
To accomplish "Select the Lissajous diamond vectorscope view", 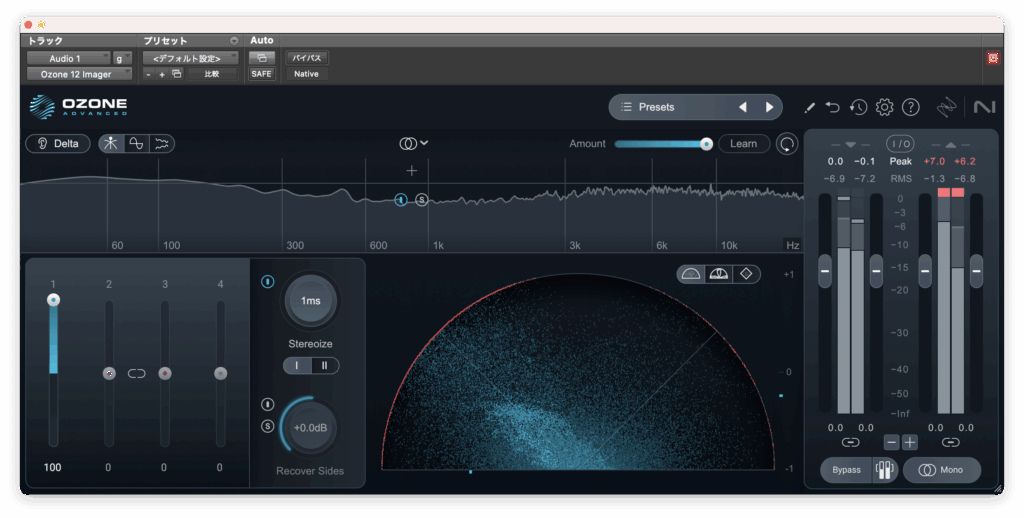I will (744, 274).
